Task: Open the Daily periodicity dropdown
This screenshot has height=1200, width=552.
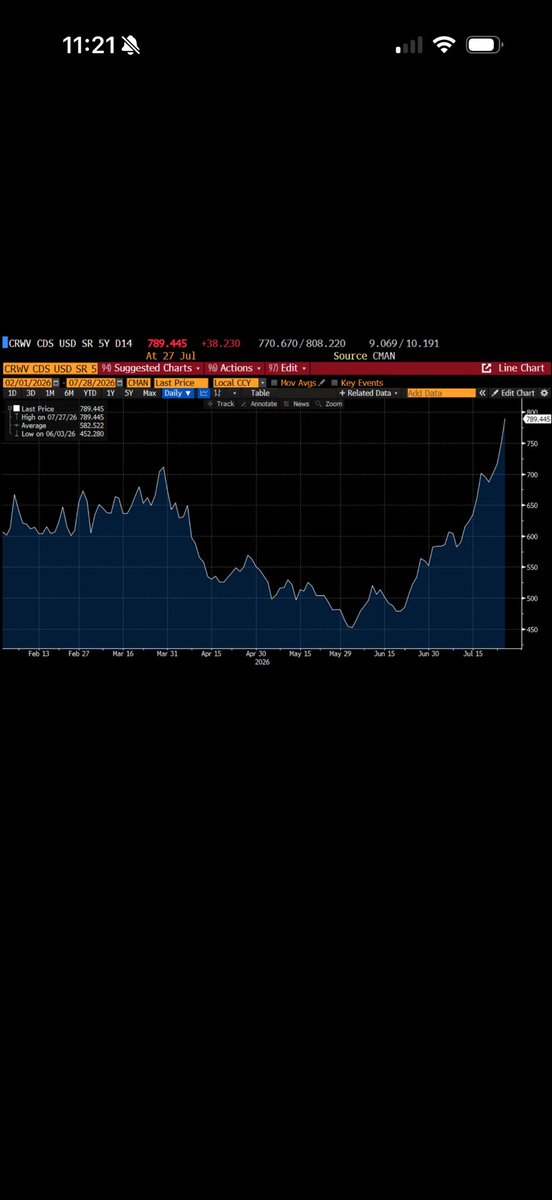Action: point(177,393)
